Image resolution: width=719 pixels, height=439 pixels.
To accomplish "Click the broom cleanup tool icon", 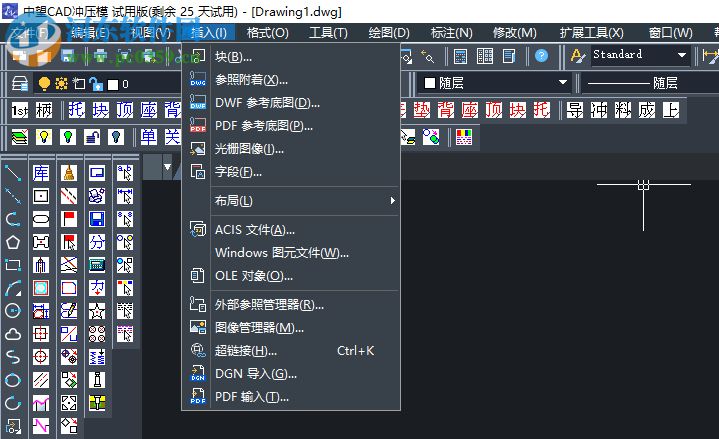I will tap(69, 173).
